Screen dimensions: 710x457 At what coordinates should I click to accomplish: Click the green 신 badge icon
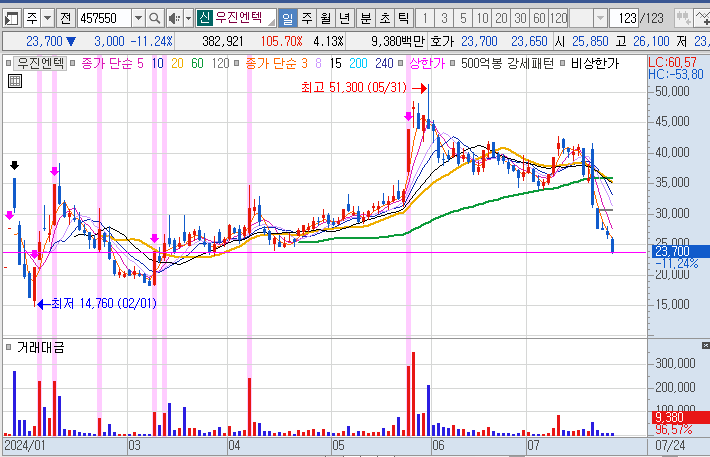pos(205,18)
